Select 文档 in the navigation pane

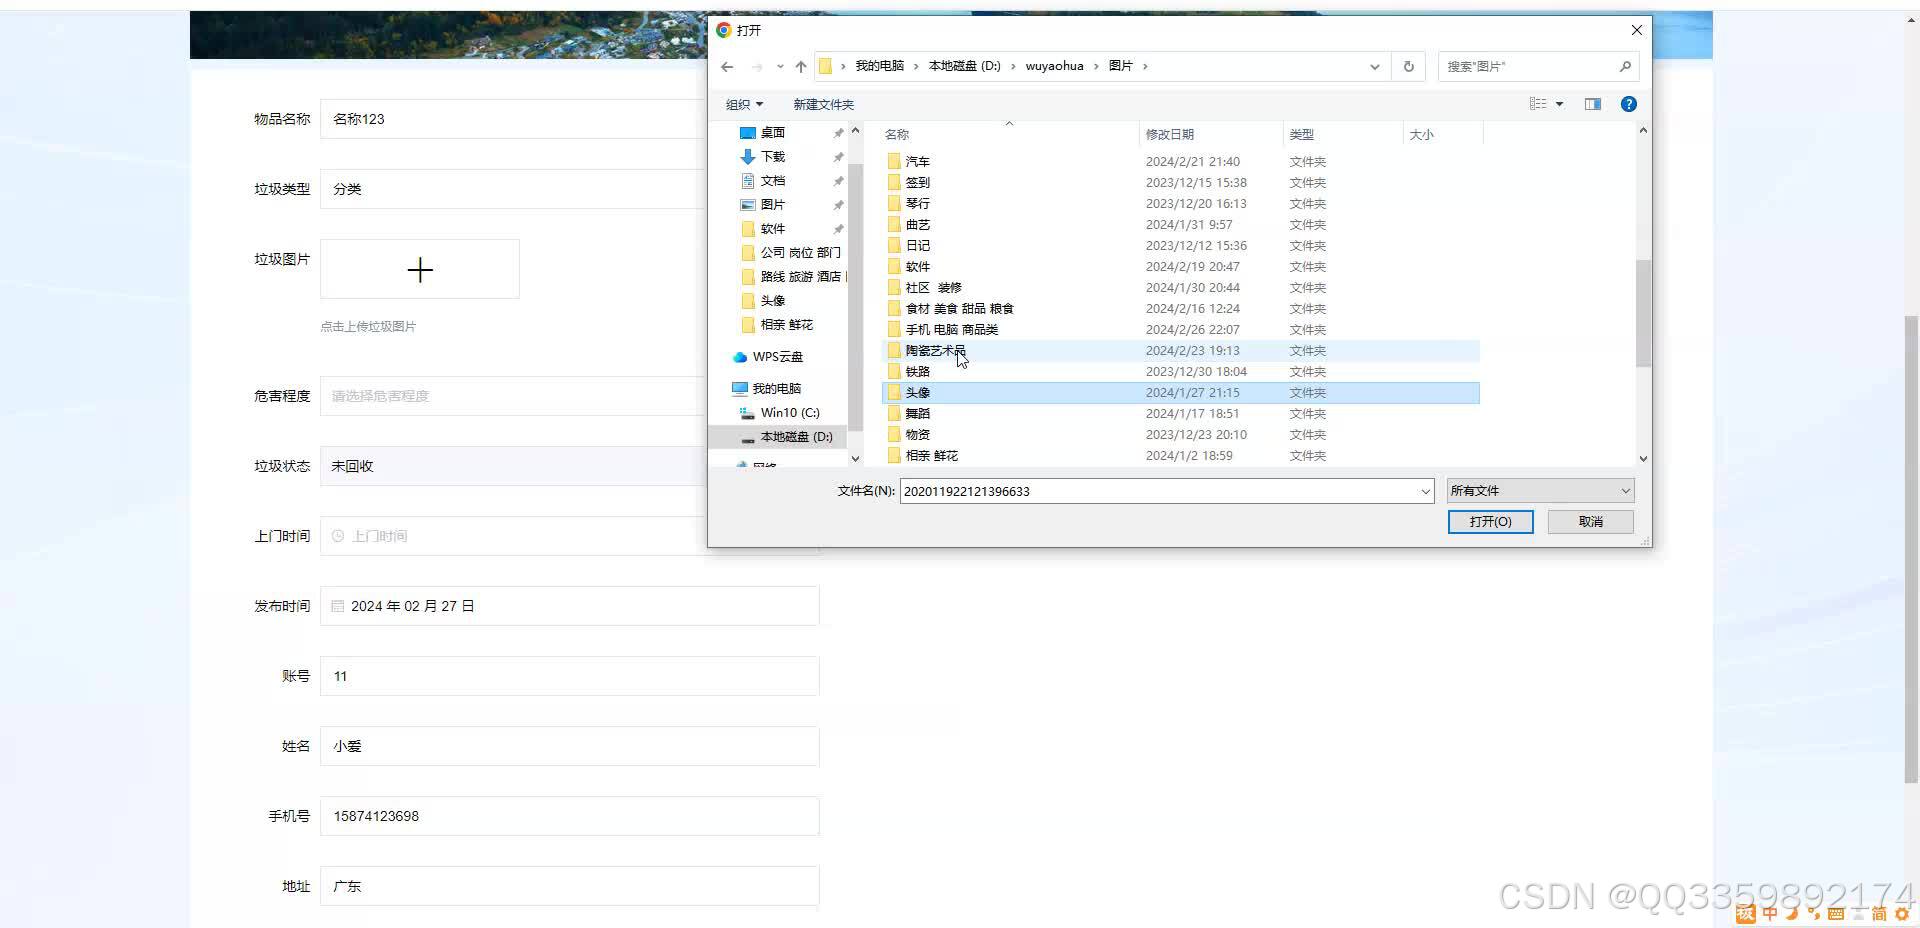pos(772,181)
